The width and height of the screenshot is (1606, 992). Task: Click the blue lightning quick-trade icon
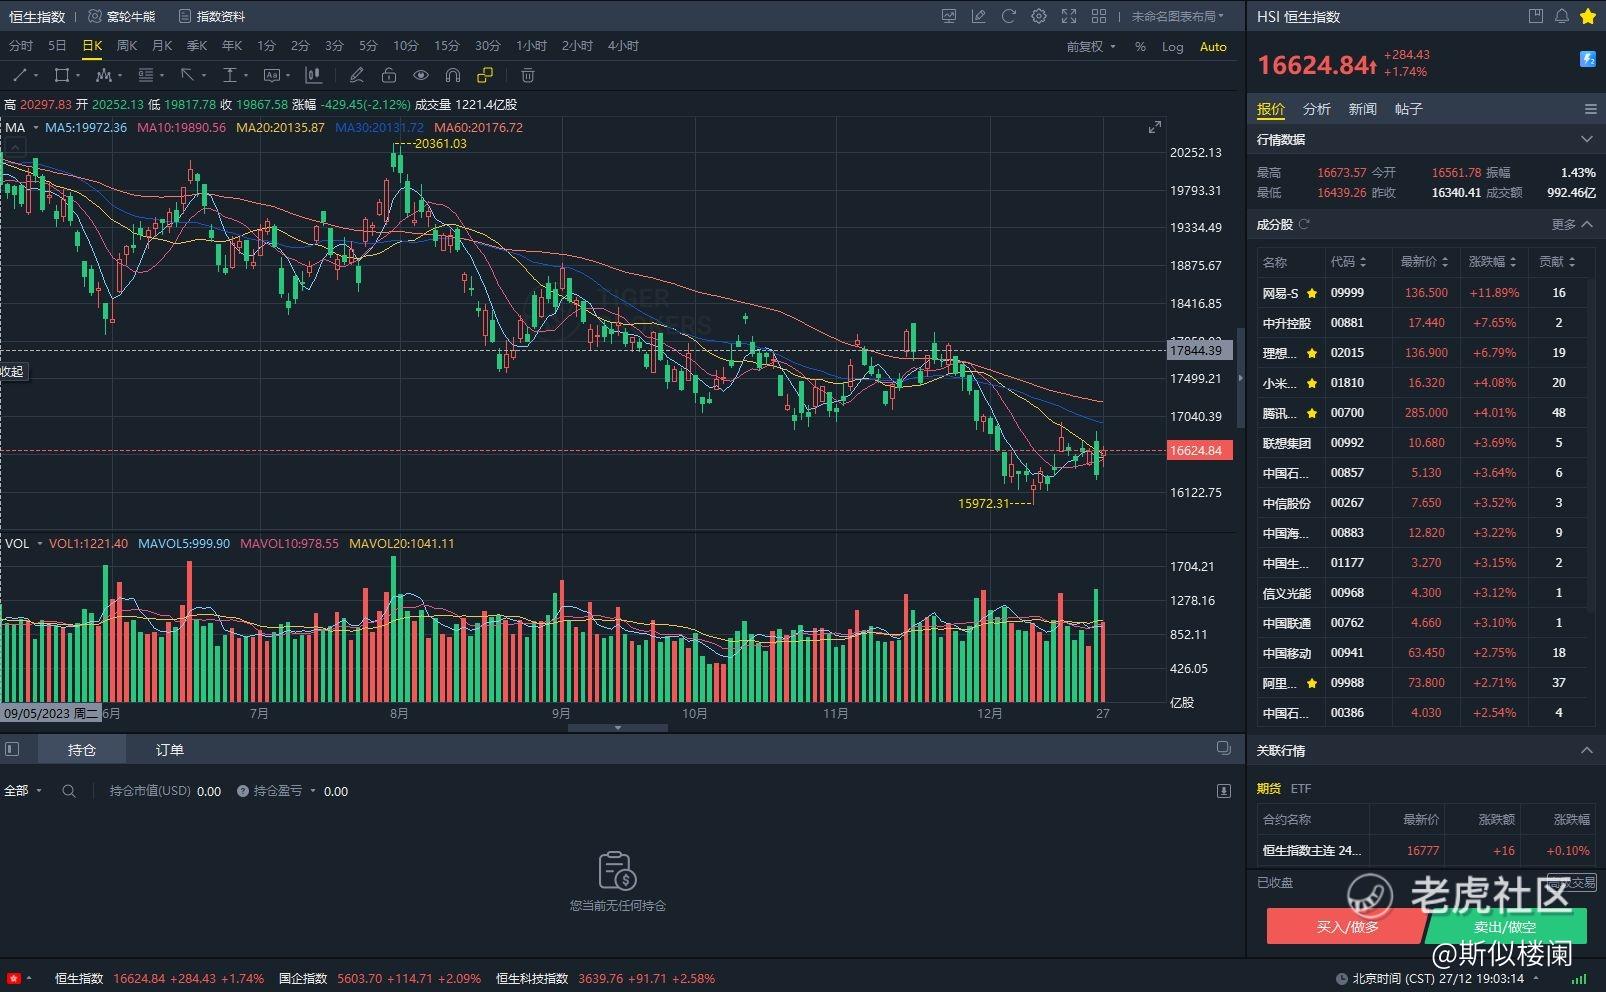tap(1587, 60)
